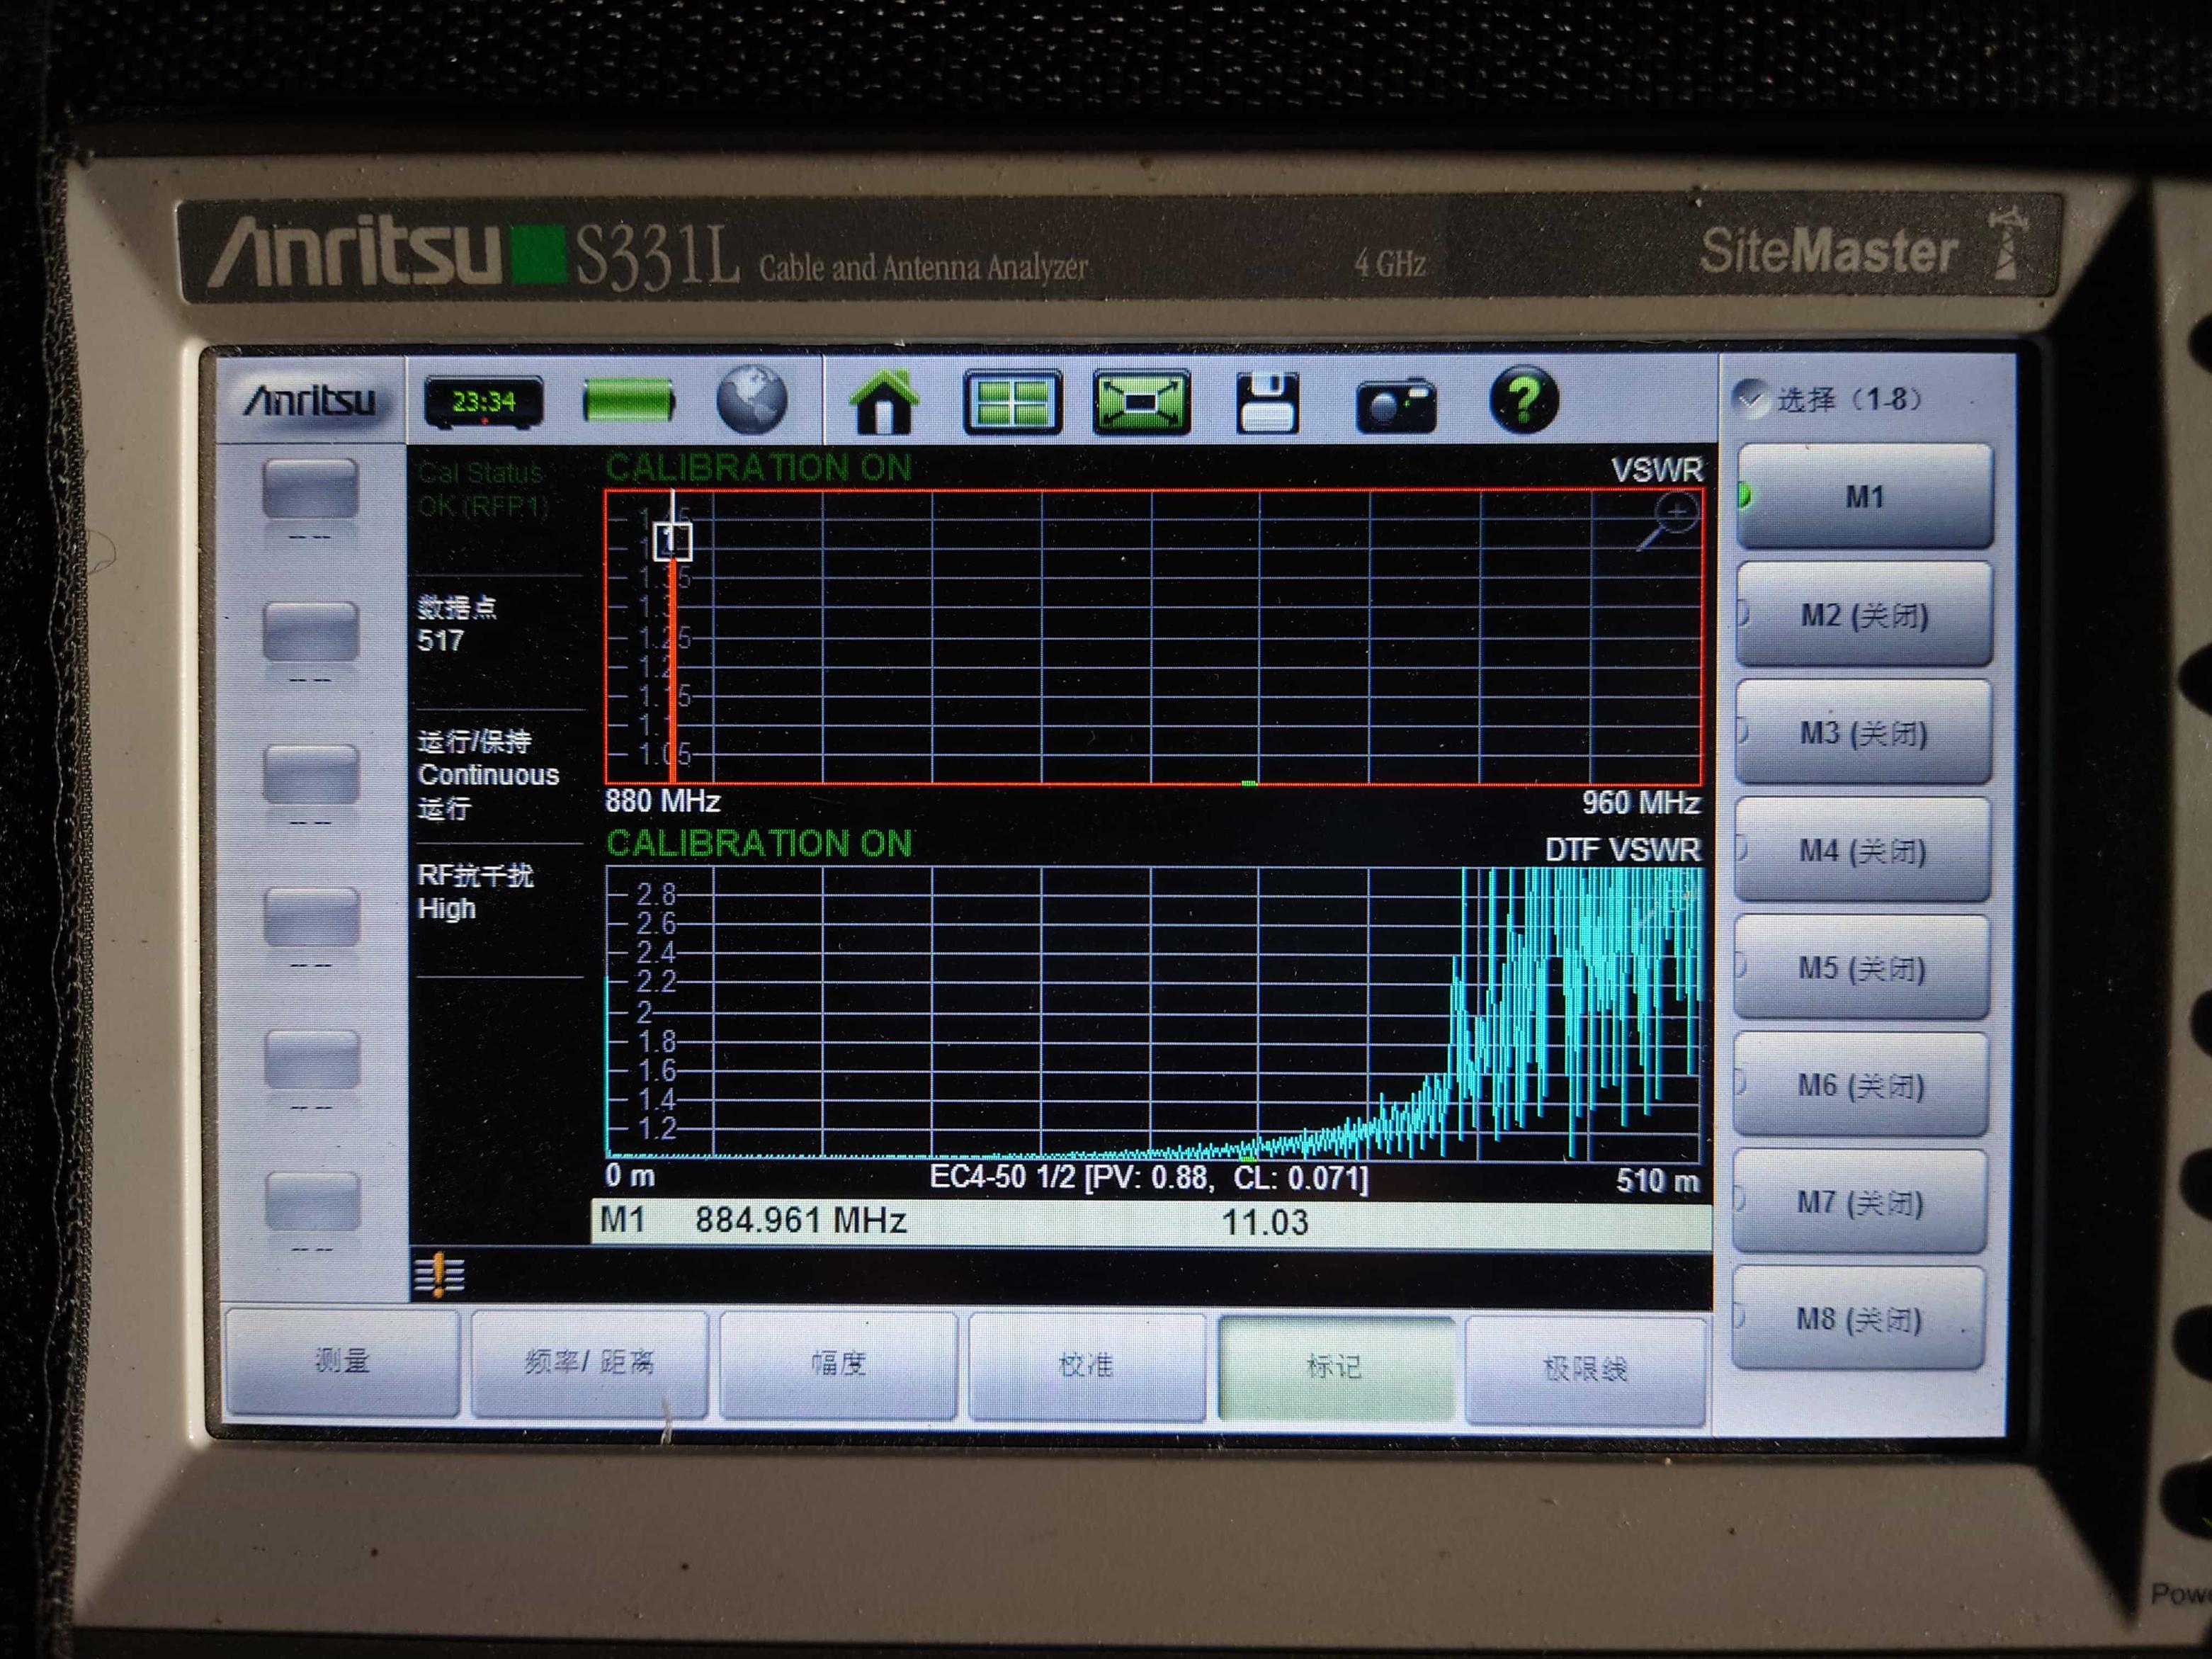Select marker 1 on the VSWR trace
Screen dimensions: 2212x1659
672,542
